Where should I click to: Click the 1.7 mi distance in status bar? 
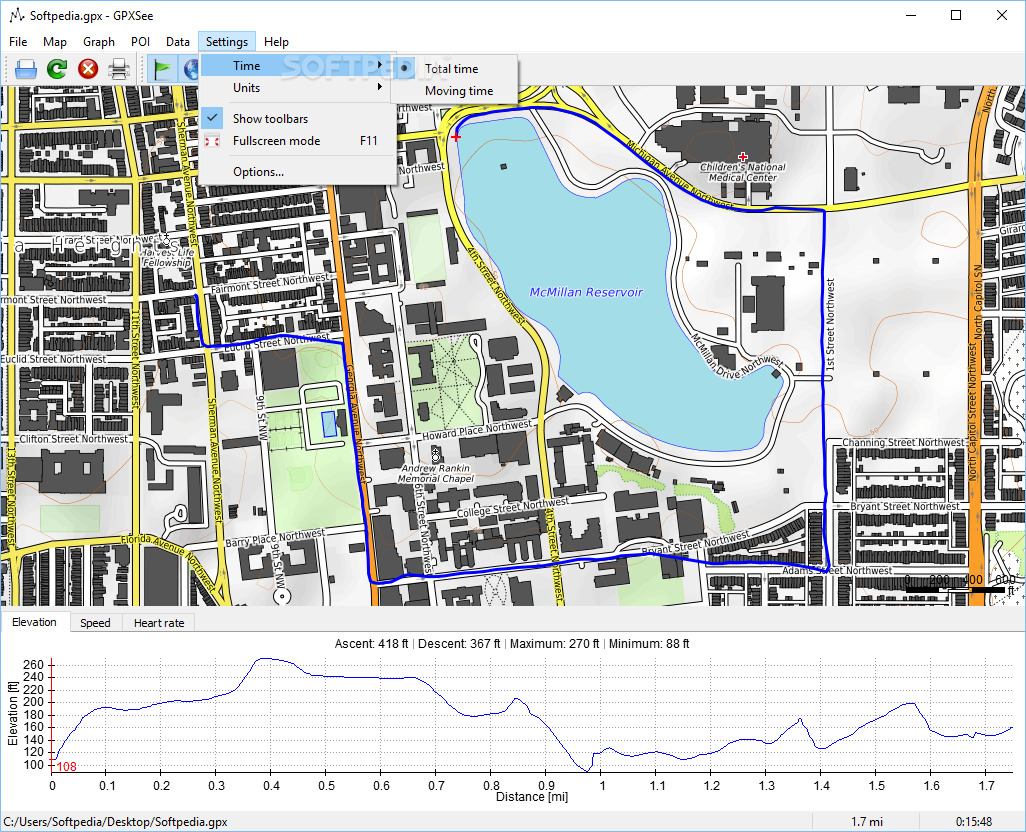click(866, 822)
